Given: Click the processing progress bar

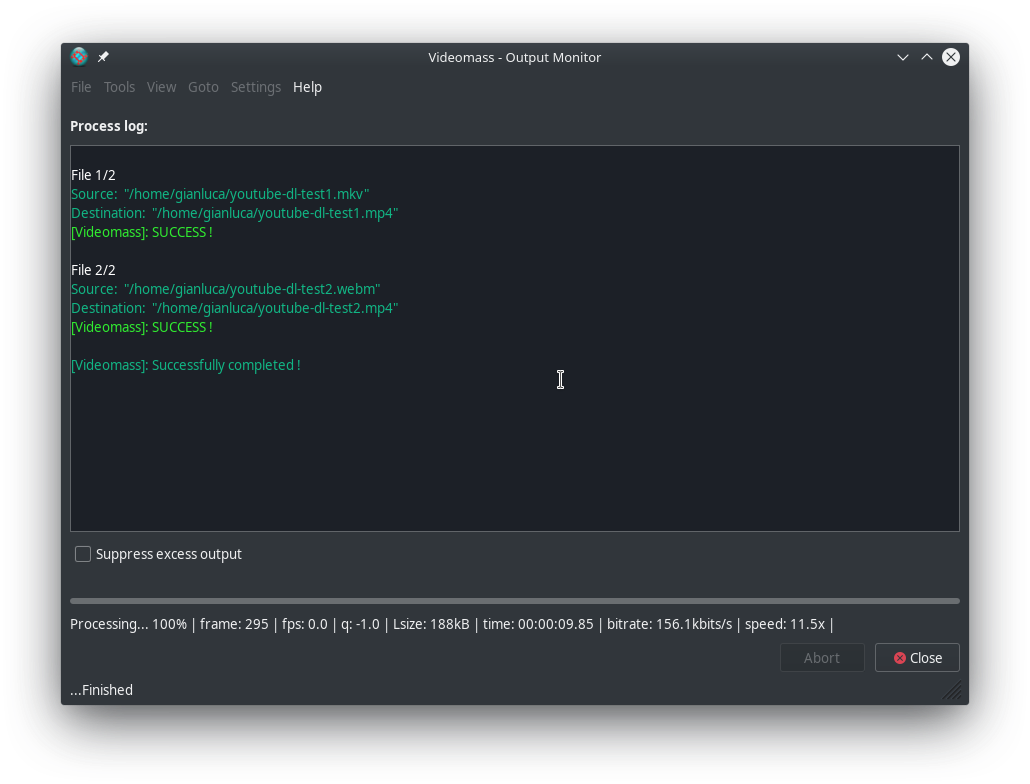Looking at the screenshot, I should 515,601.
